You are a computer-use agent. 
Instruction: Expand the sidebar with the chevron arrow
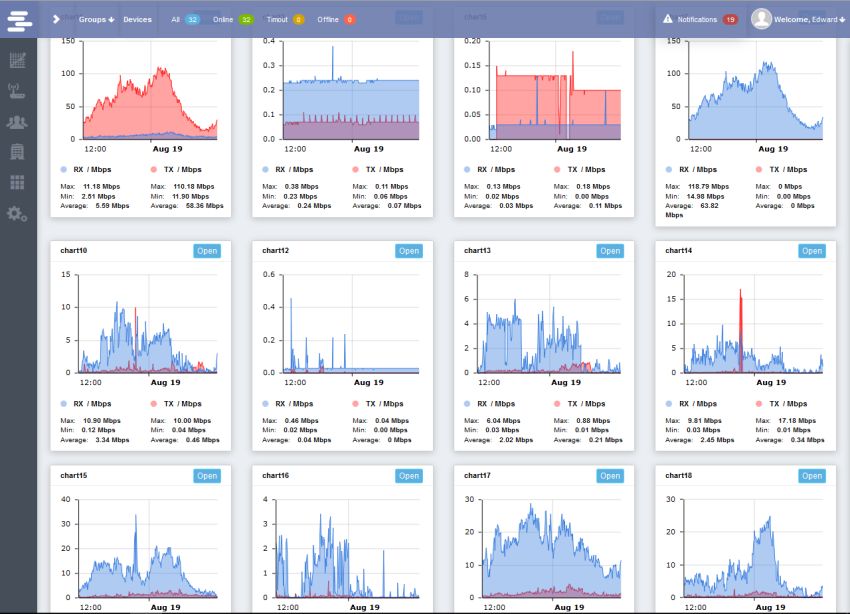coord(56,20)
